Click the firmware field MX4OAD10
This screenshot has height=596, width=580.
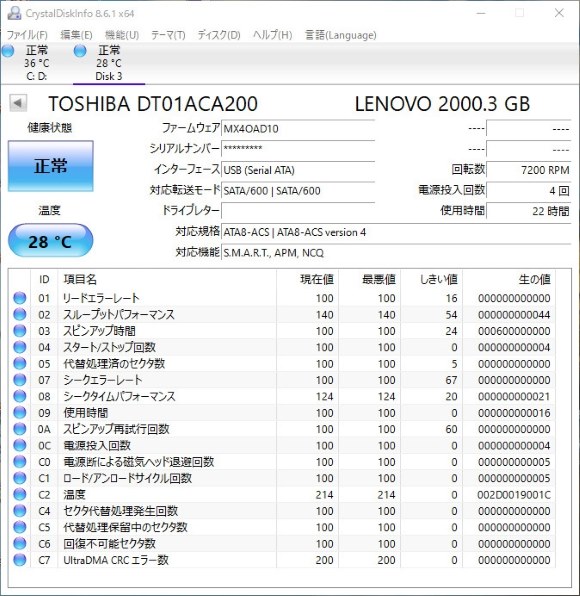[298, 128]
